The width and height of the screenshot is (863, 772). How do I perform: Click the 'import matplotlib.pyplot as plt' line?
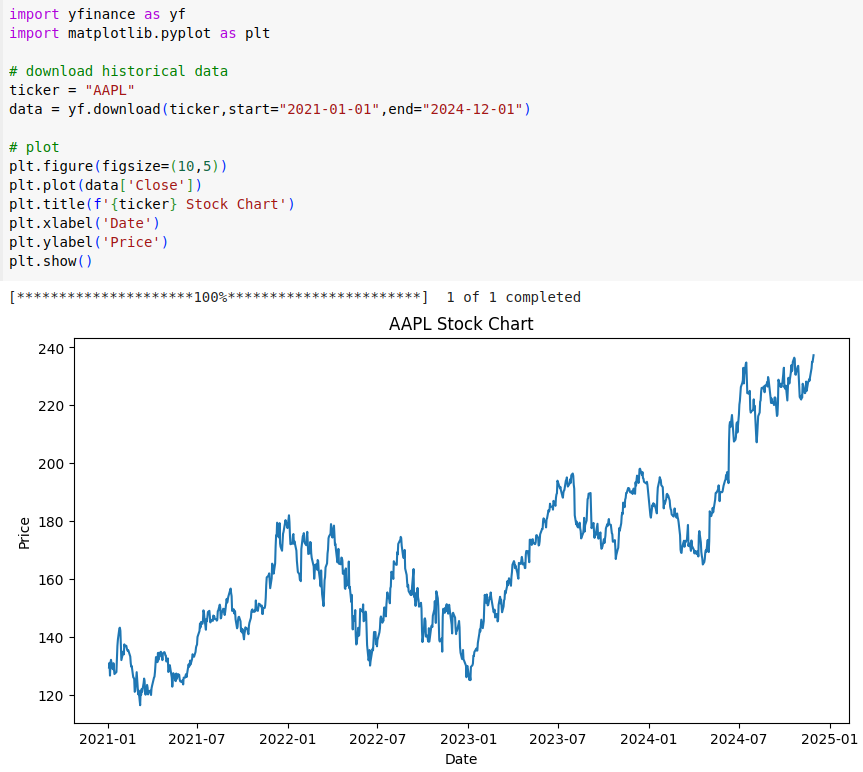pyautogui.click(x=139, y=34)
